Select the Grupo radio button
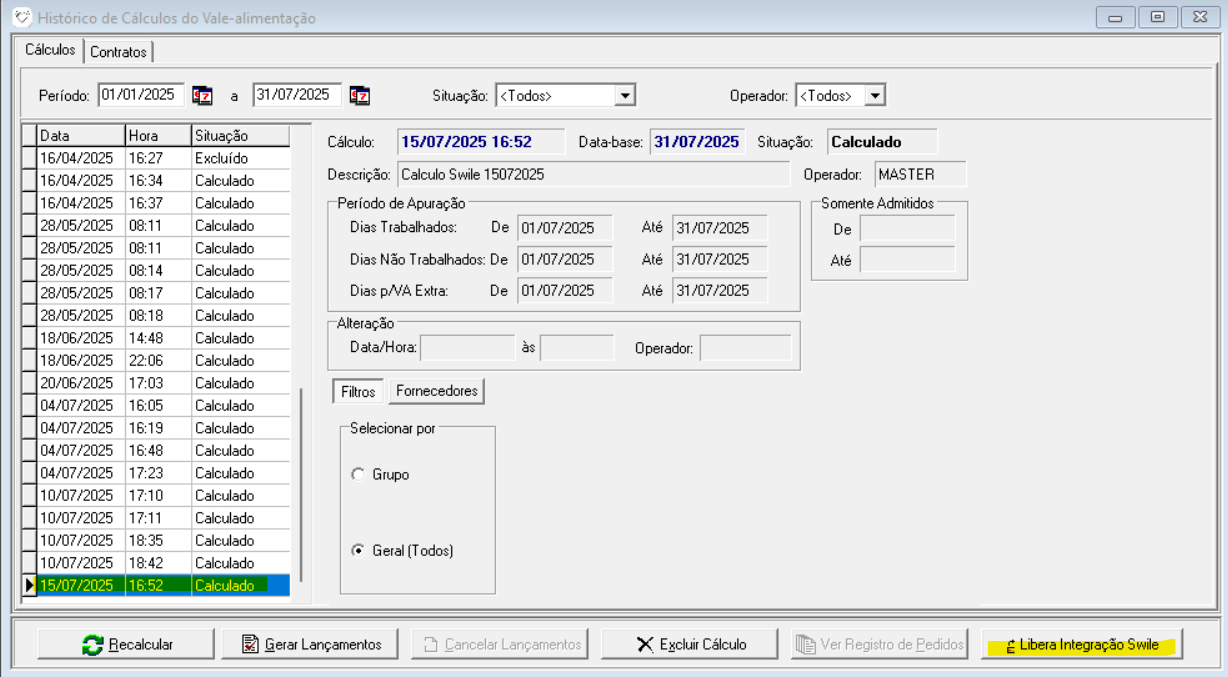Viewport: 1228px width, 677px height. pos(358,475)
